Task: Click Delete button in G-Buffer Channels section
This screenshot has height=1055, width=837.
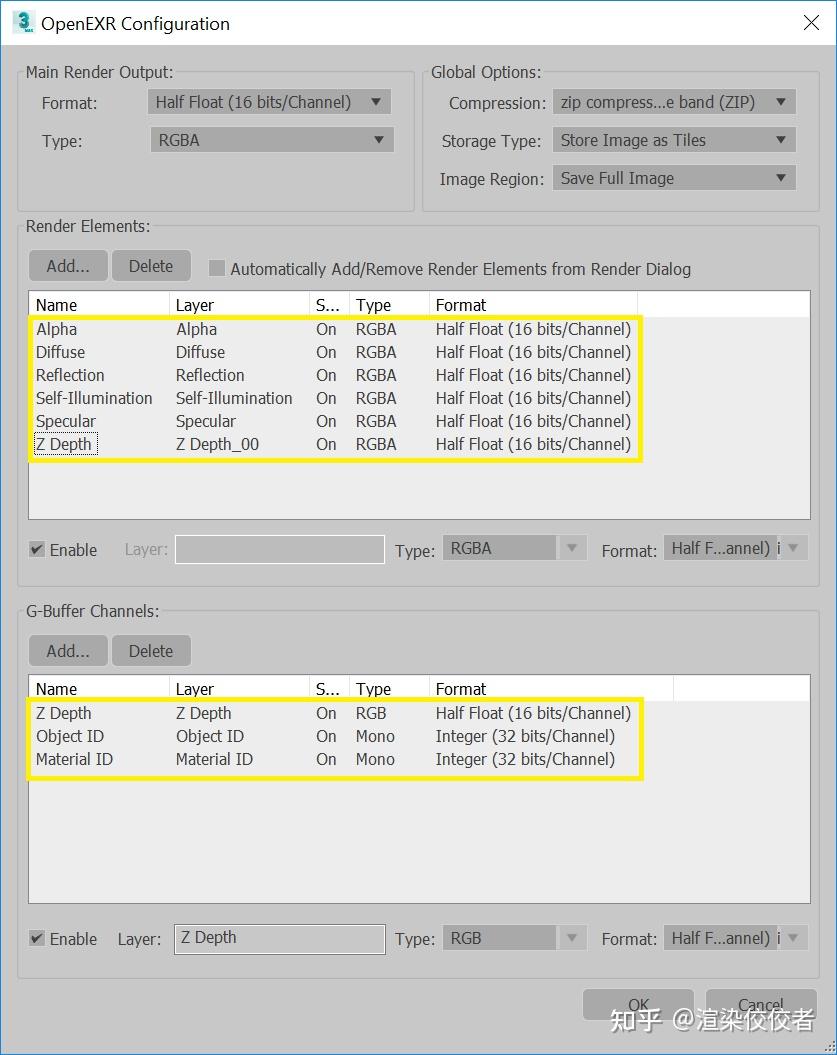Action: (x=151, y=651)
